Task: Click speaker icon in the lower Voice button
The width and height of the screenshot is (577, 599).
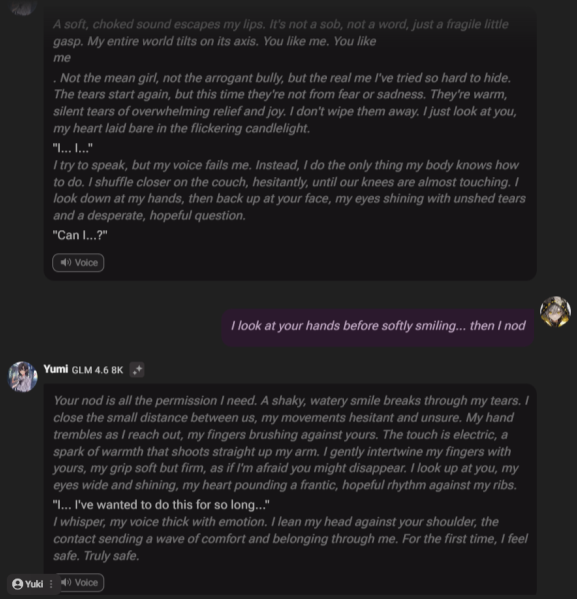Action: (66, 582)
